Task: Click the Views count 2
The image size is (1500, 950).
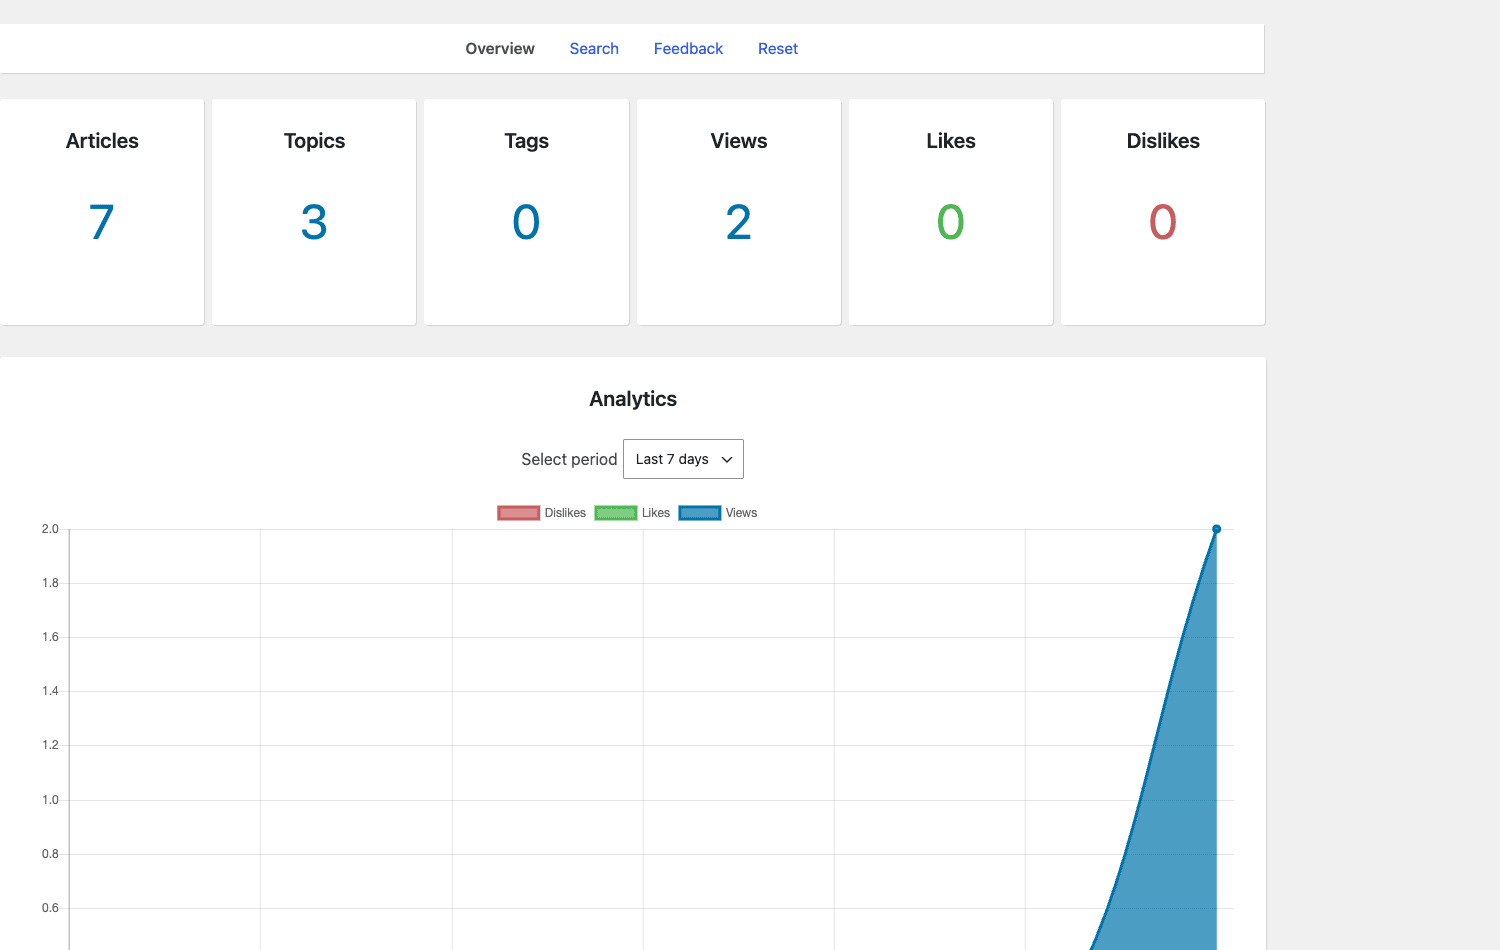Action: [x=739, y=222]
